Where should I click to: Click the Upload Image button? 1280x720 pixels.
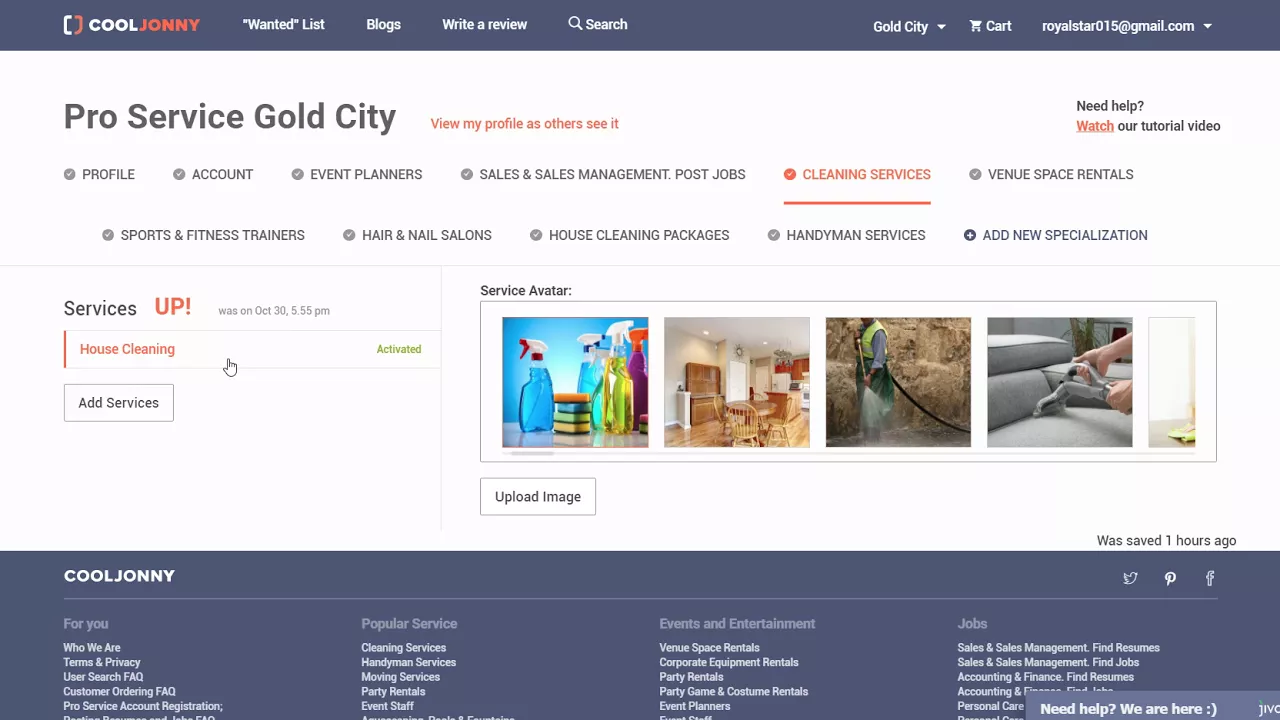[x=538, y=497]
